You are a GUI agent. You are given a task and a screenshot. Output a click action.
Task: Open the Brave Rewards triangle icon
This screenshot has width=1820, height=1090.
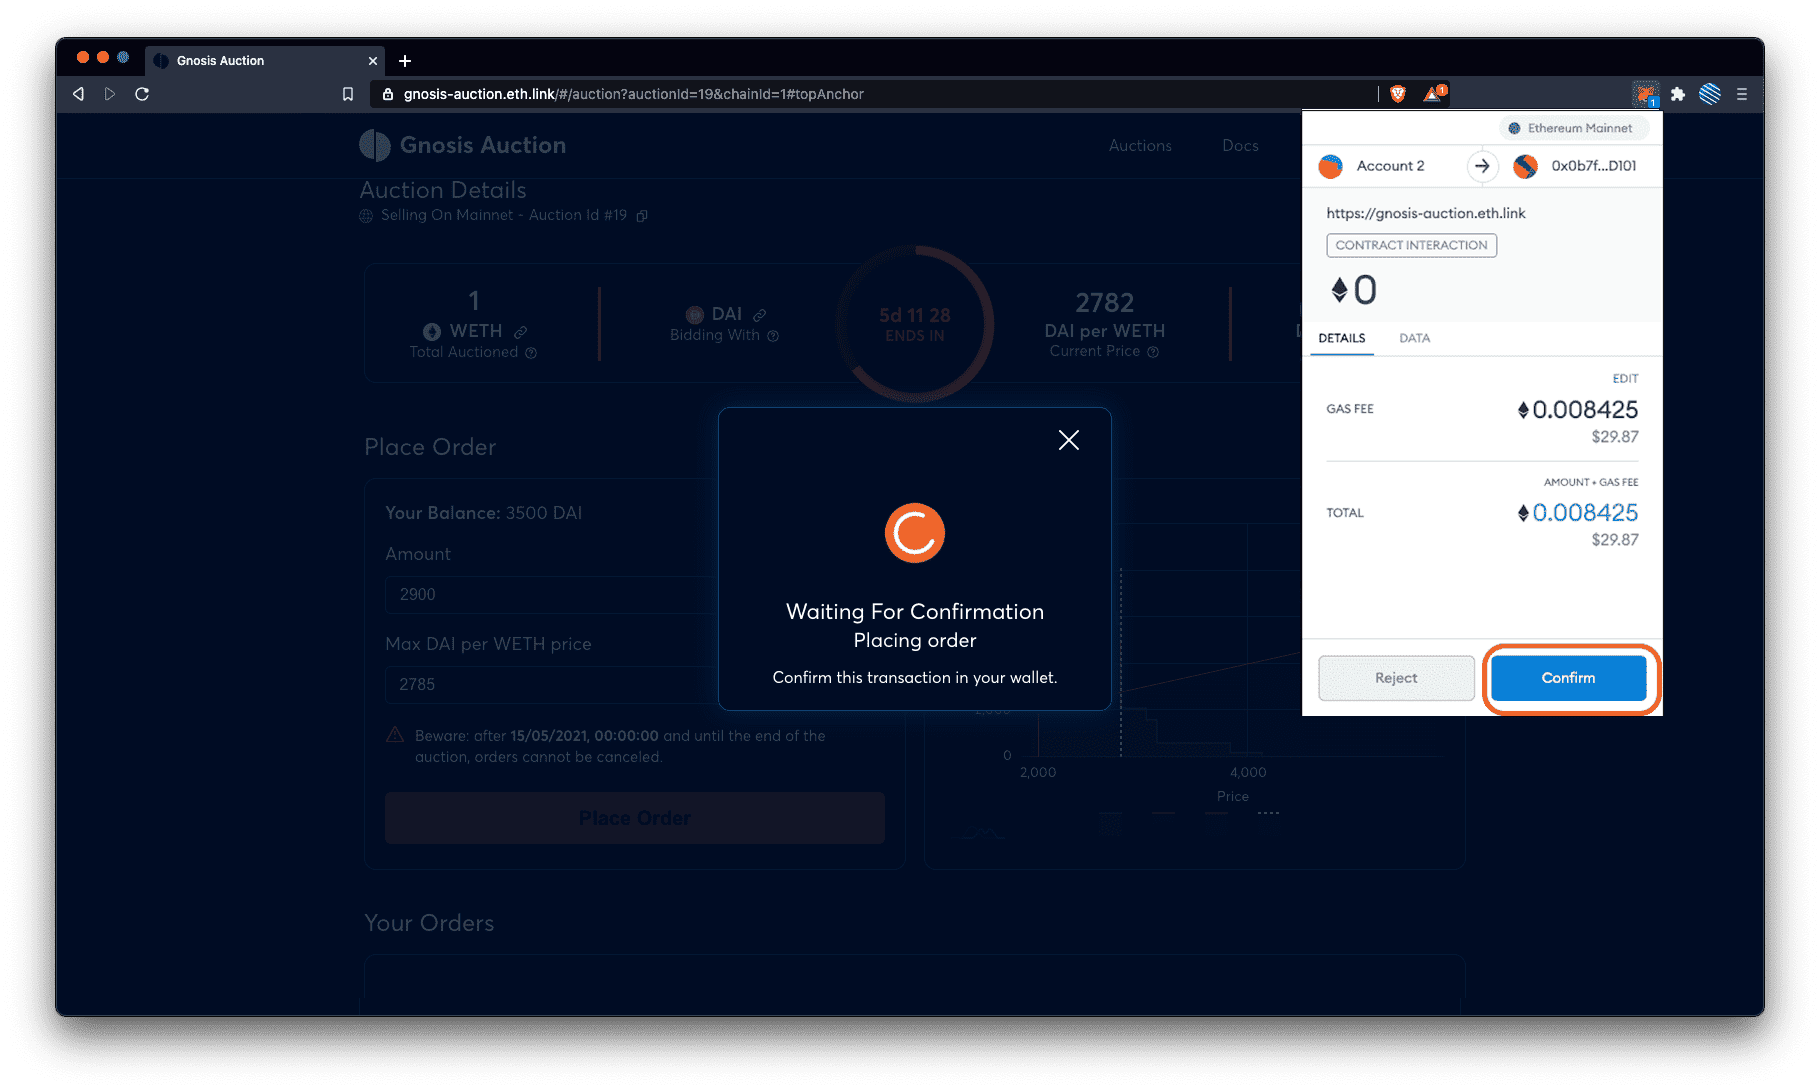click(1435, 93)
